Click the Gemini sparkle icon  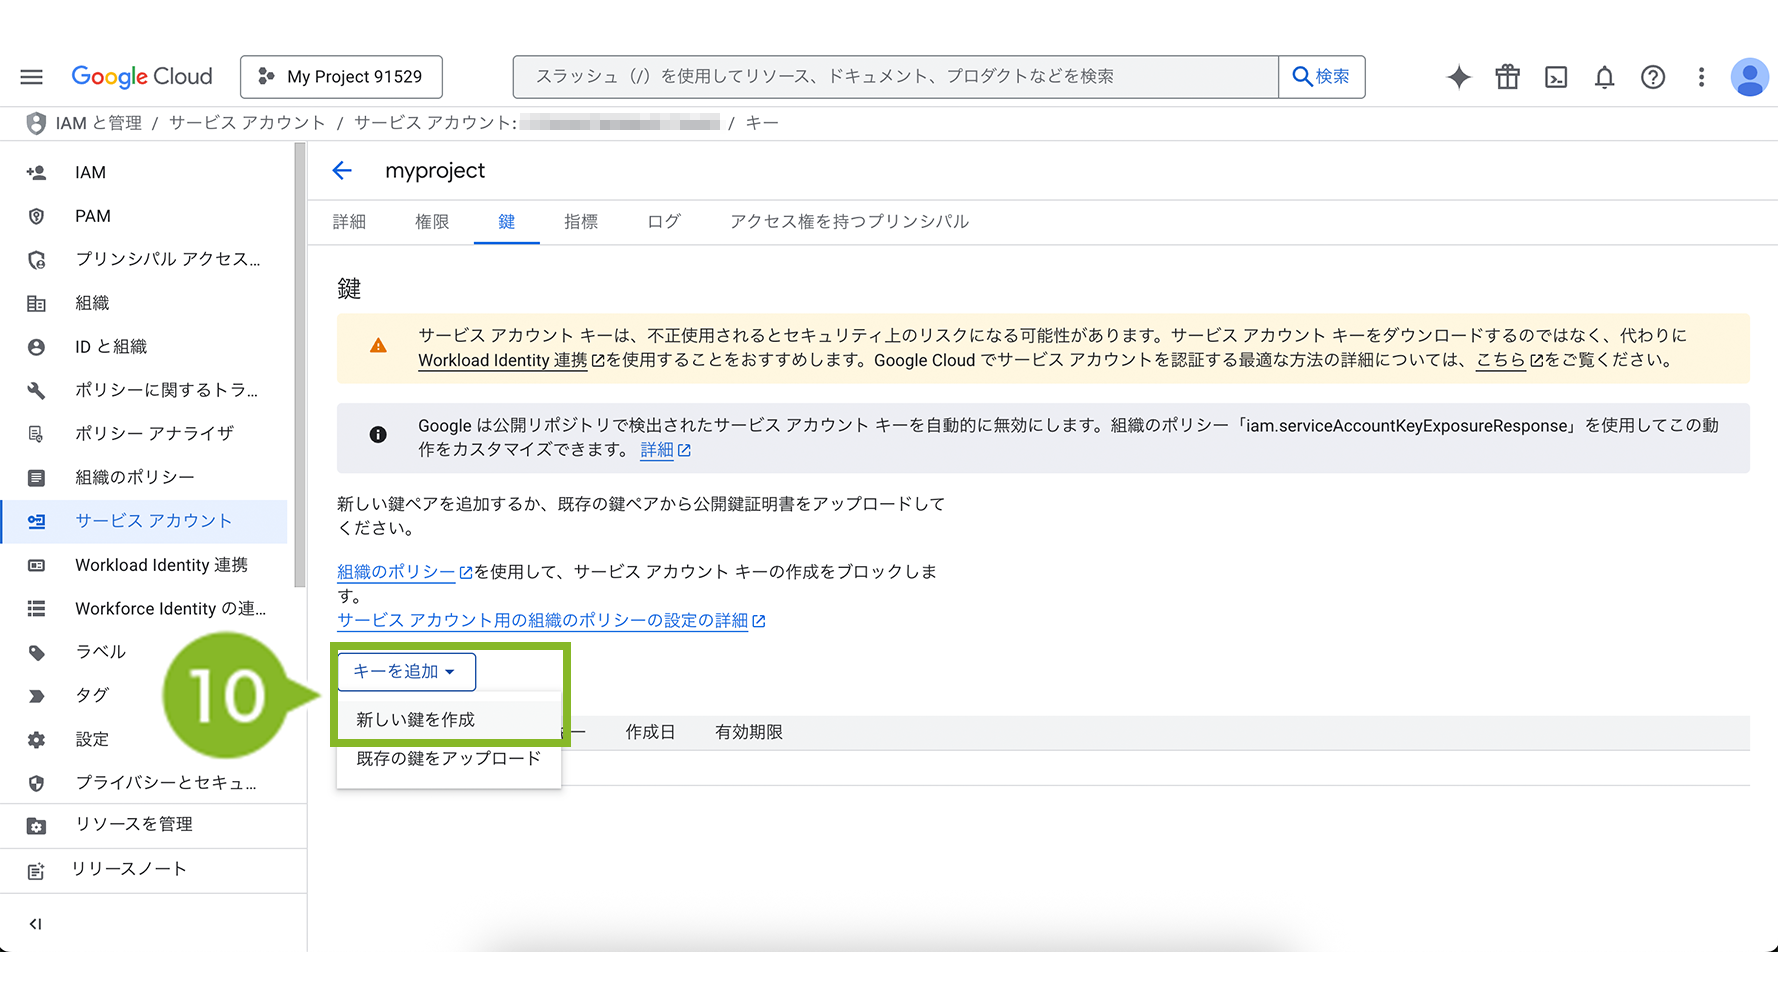[x=1459, y=77]
